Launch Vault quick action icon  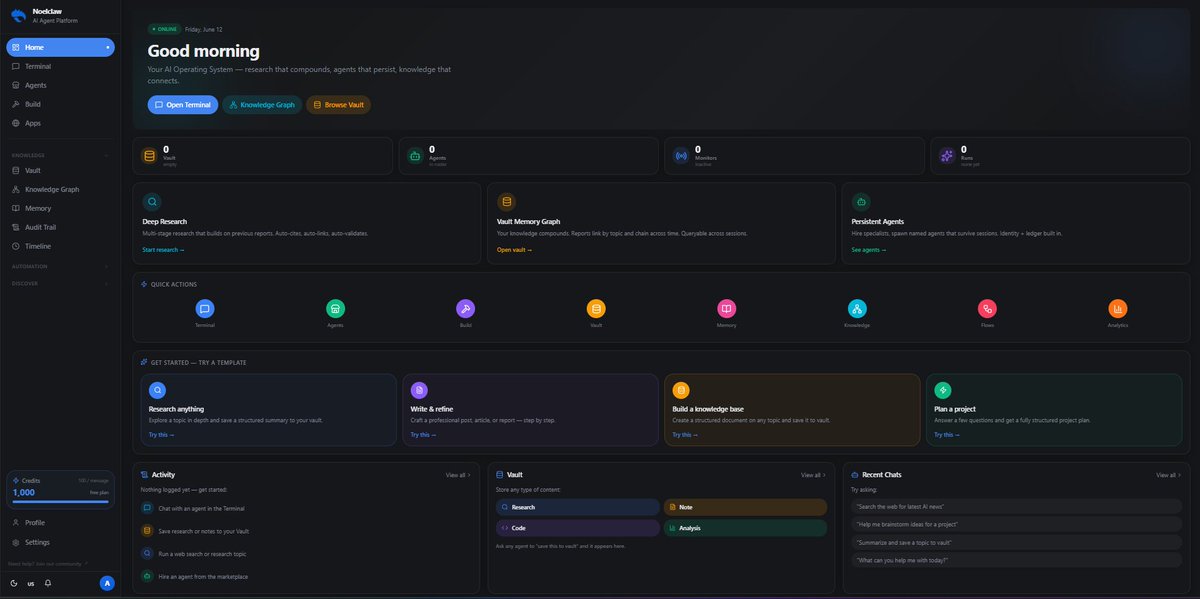pyautogui.click(x=596, y=309)
